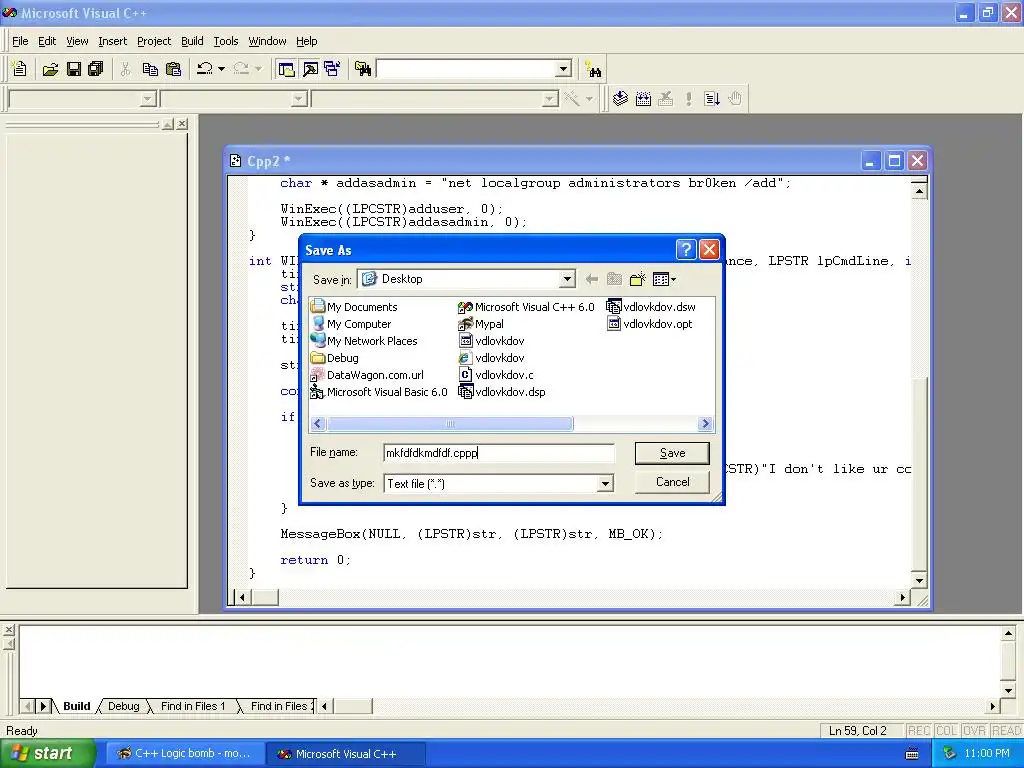The image size is (1024, 768).
Task: Select the vdlovkdov.dsp project file
Action: 502,392
